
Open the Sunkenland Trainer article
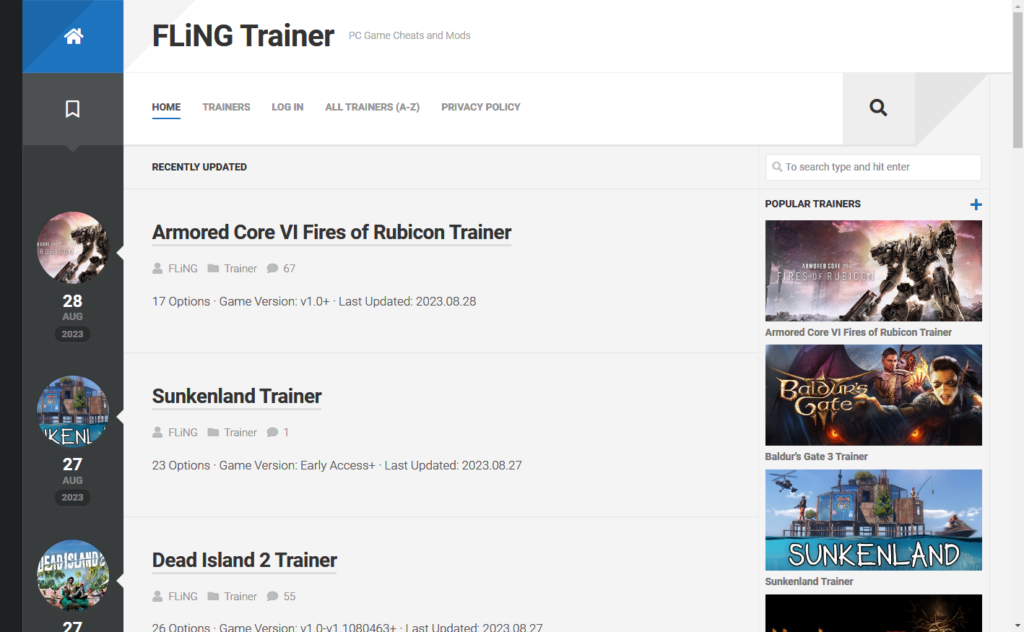point(236,396)
